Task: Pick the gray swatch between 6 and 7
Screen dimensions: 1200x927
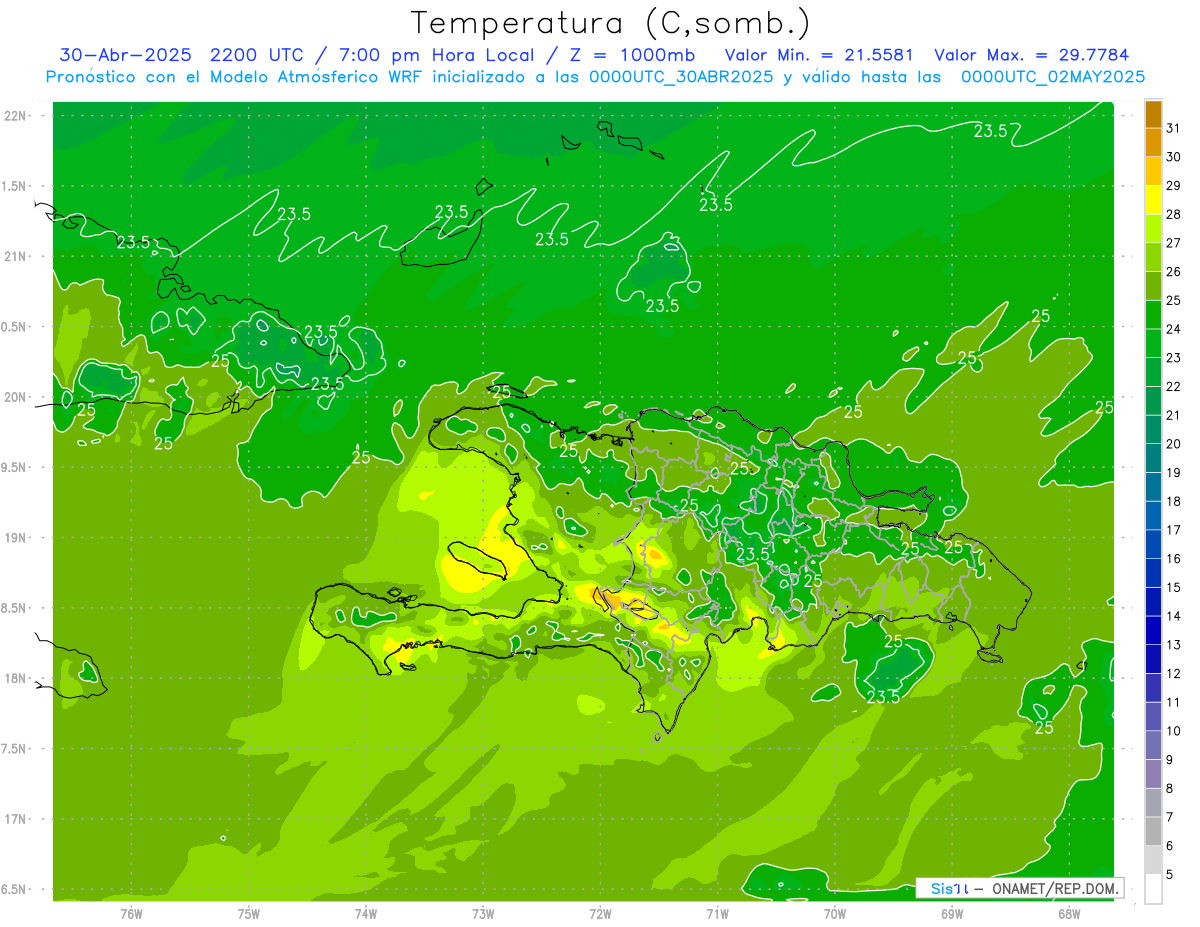Action: click(x=1153, y=831)
